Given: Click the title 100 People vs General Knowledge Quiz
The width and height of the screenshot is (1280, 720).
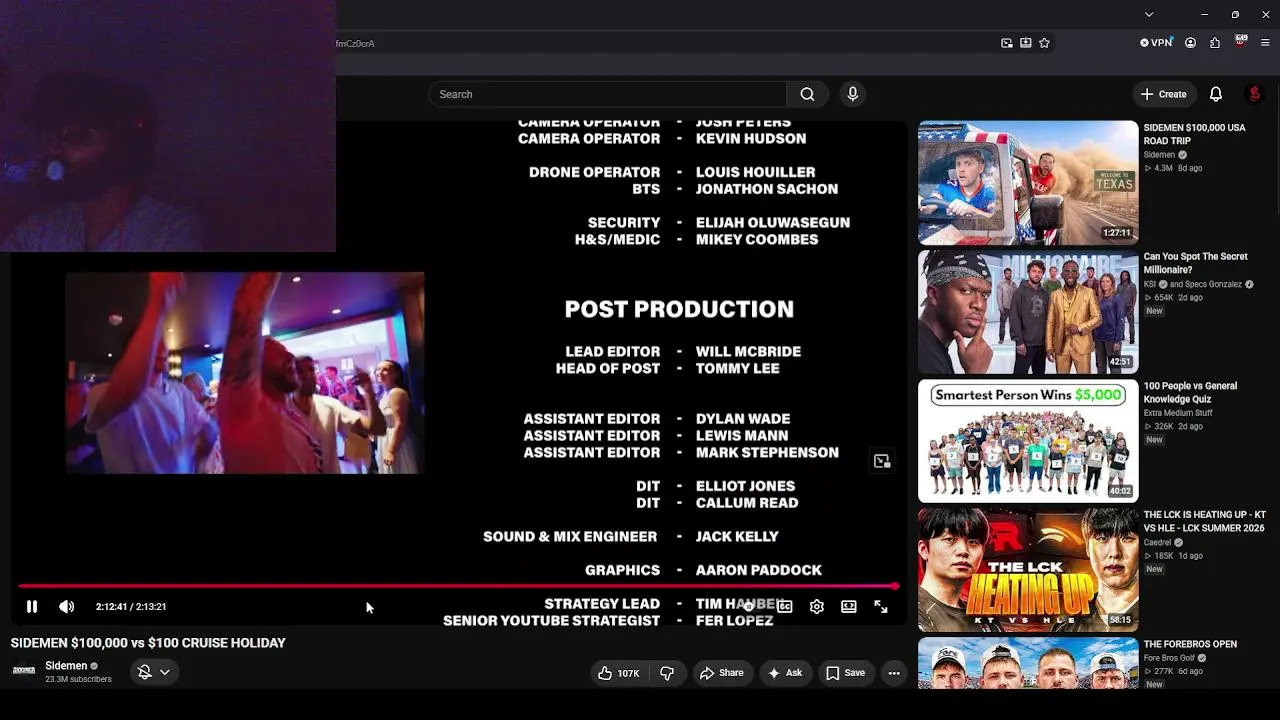Looking at the screenshot, I should [x=1190, y=392].
